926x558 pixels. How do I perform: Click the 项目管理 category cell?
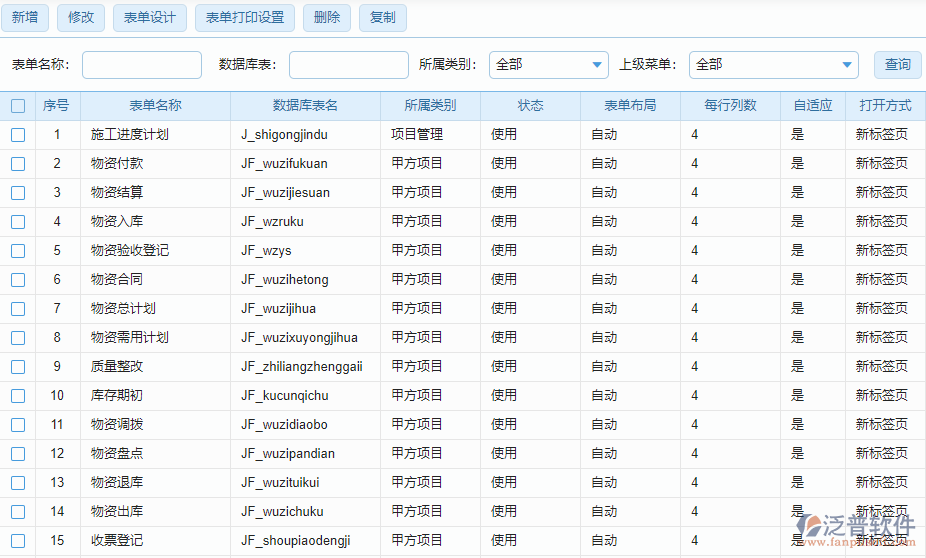tap(431, 135)
